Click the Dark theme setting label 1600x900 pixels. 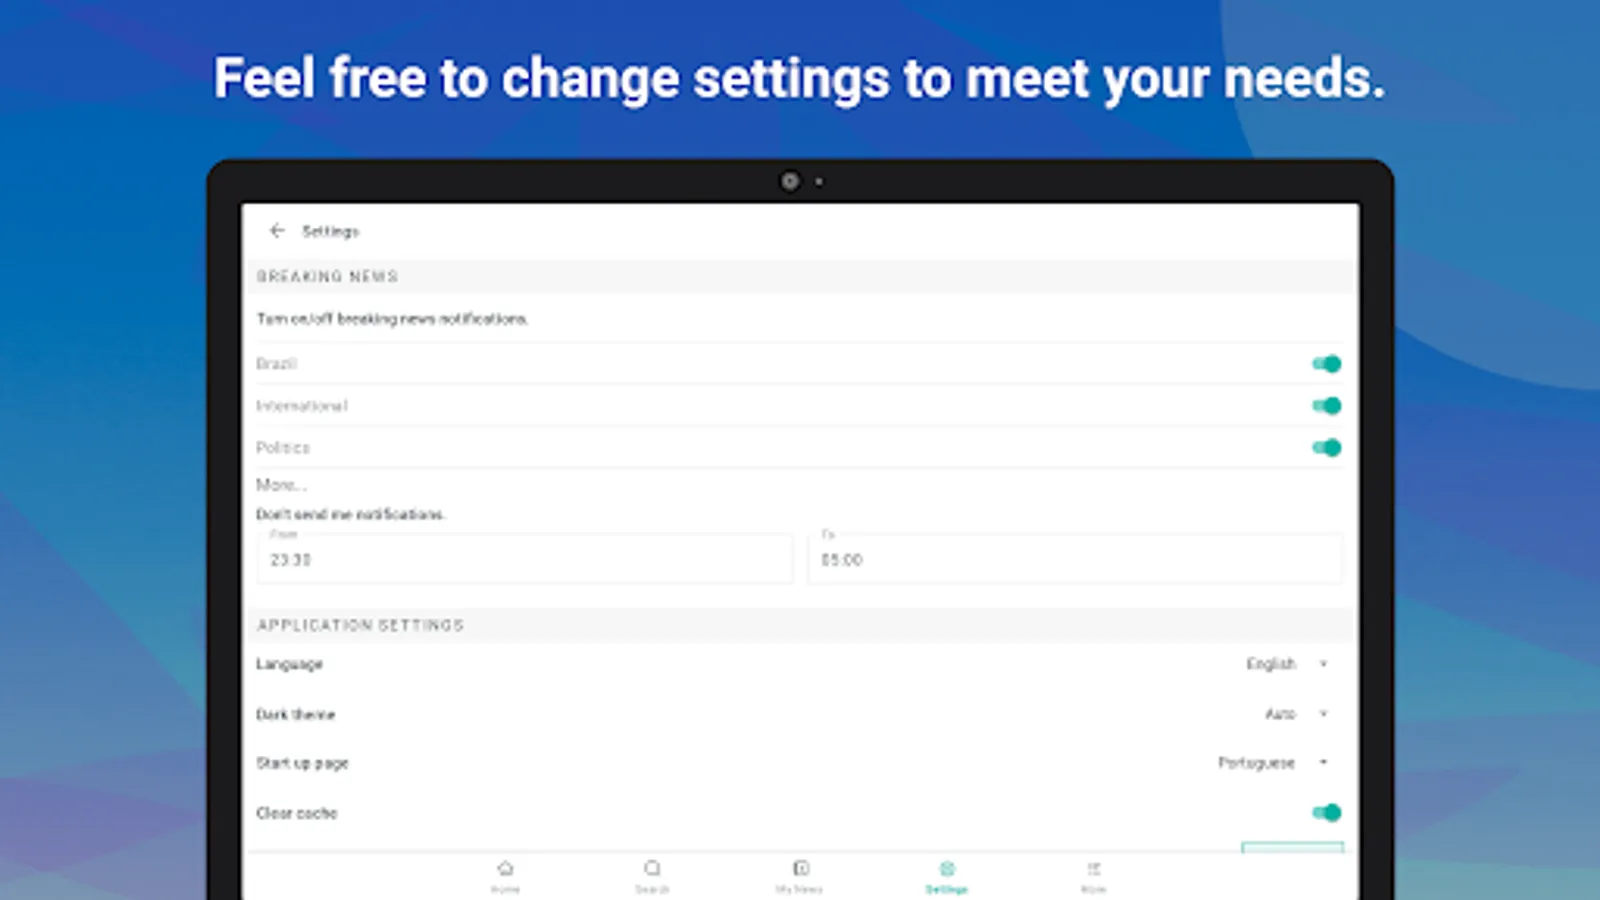coord(295,714)
